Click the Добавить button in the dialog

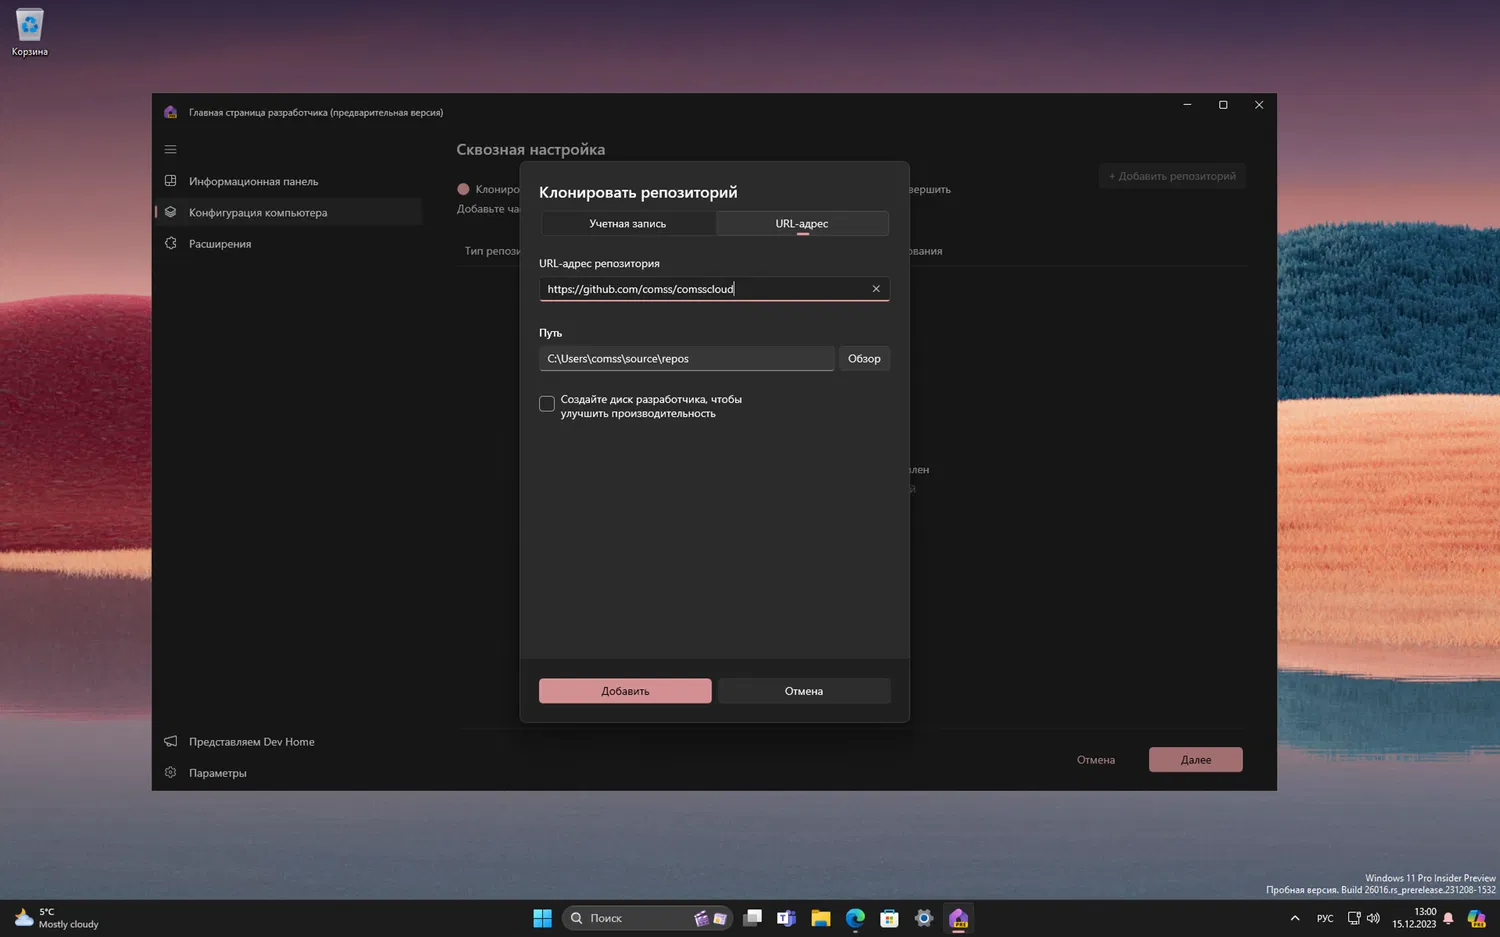coord(625,691)
